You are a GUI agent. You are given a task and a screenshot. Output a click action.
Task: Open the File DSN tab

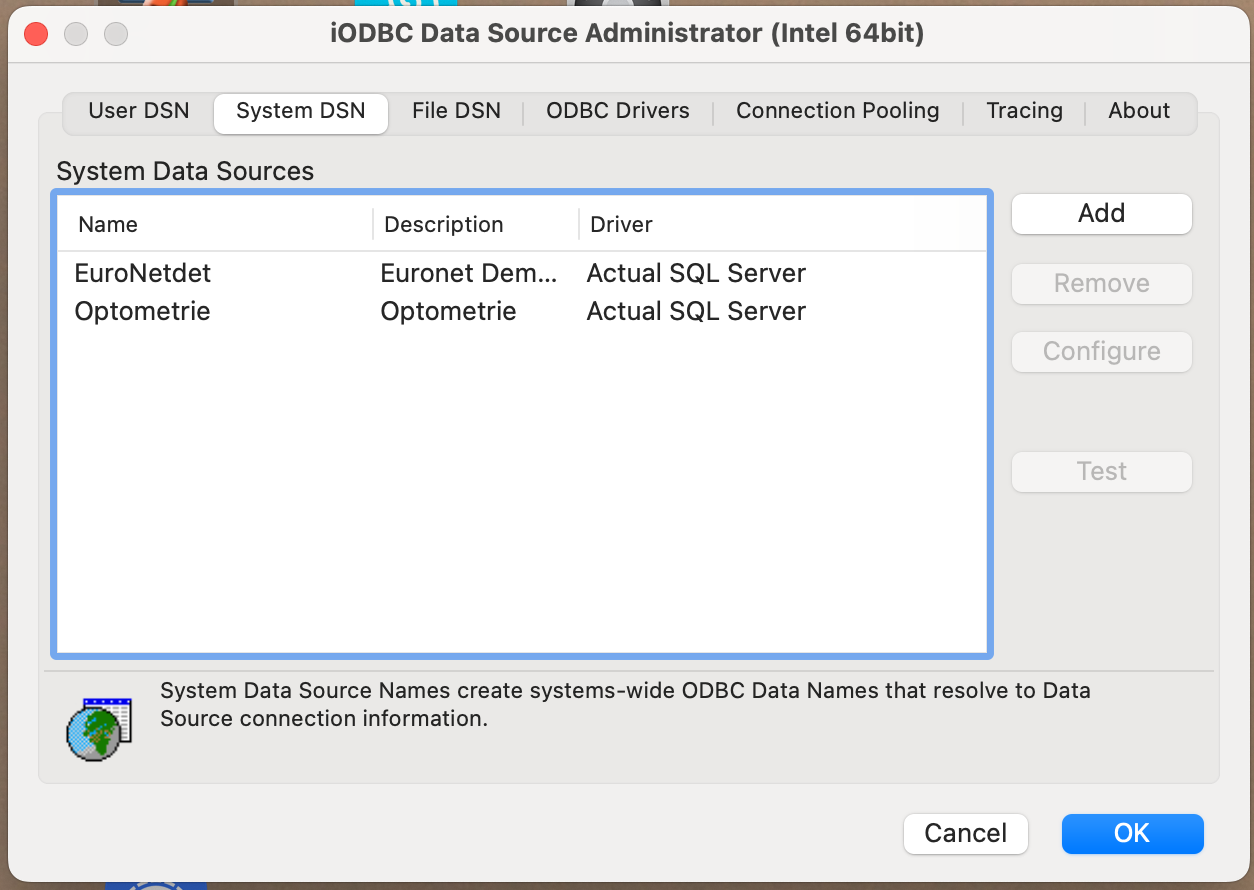pos(456,111)
